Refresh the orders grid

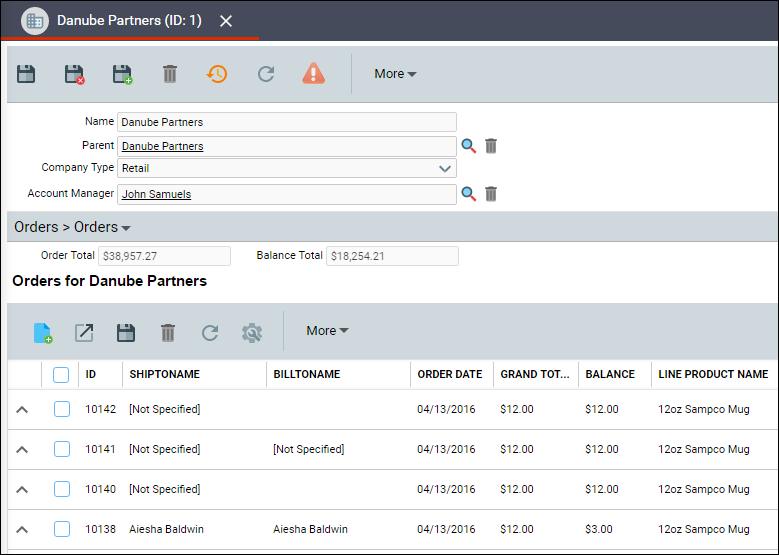tap(210, 332)
